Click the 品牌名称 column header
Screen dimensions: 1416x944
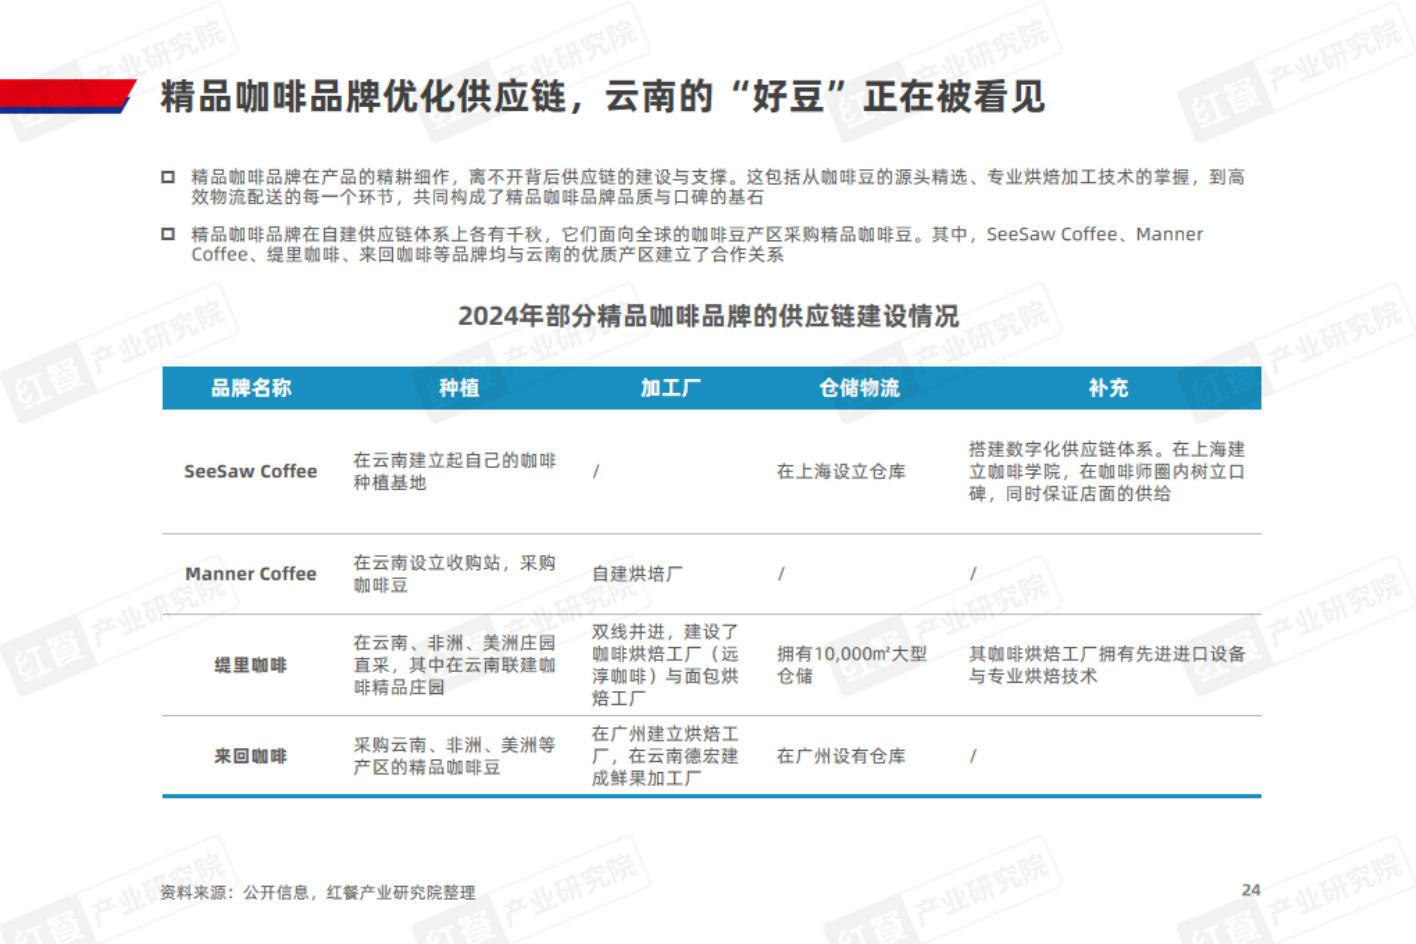pos(251,388)
